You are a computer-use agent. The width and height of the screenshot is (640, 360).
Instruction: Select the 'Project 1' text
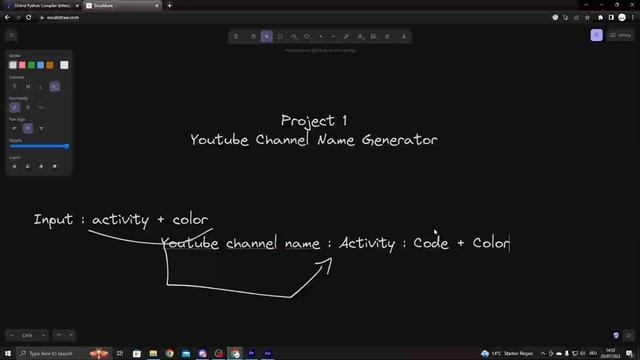[314, 121]
